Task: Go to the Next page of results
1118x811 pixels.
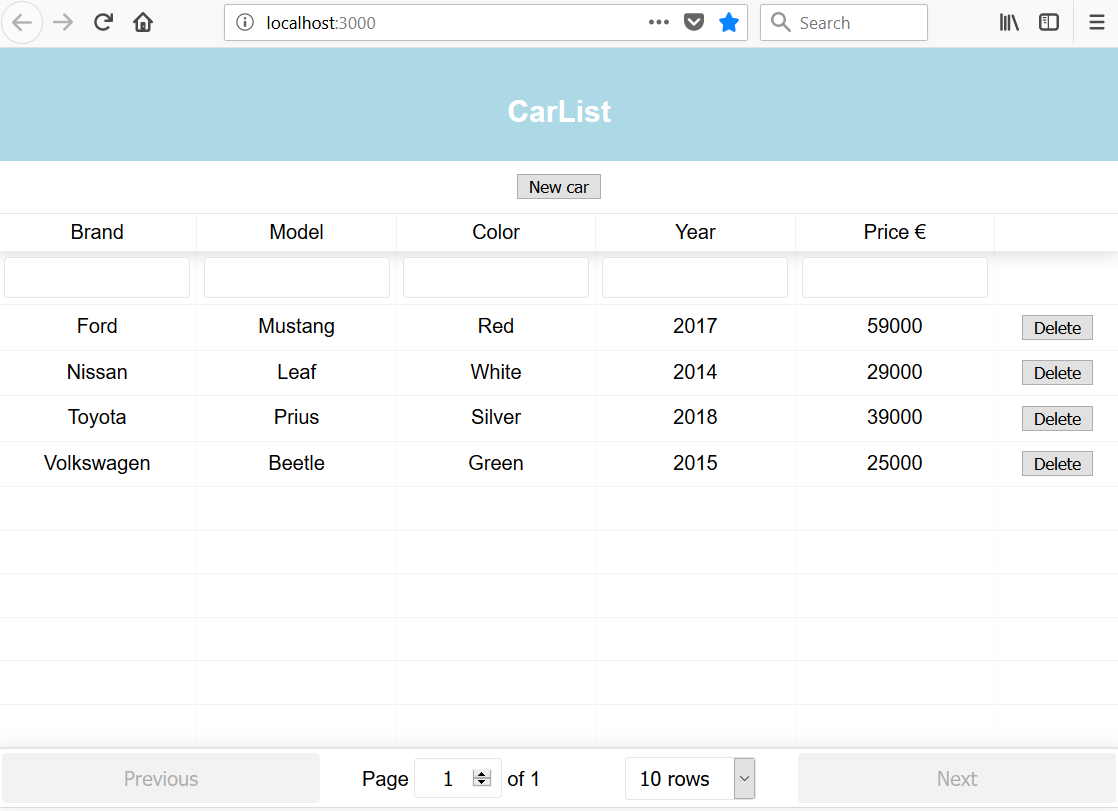Action: (x=957, y=778)
